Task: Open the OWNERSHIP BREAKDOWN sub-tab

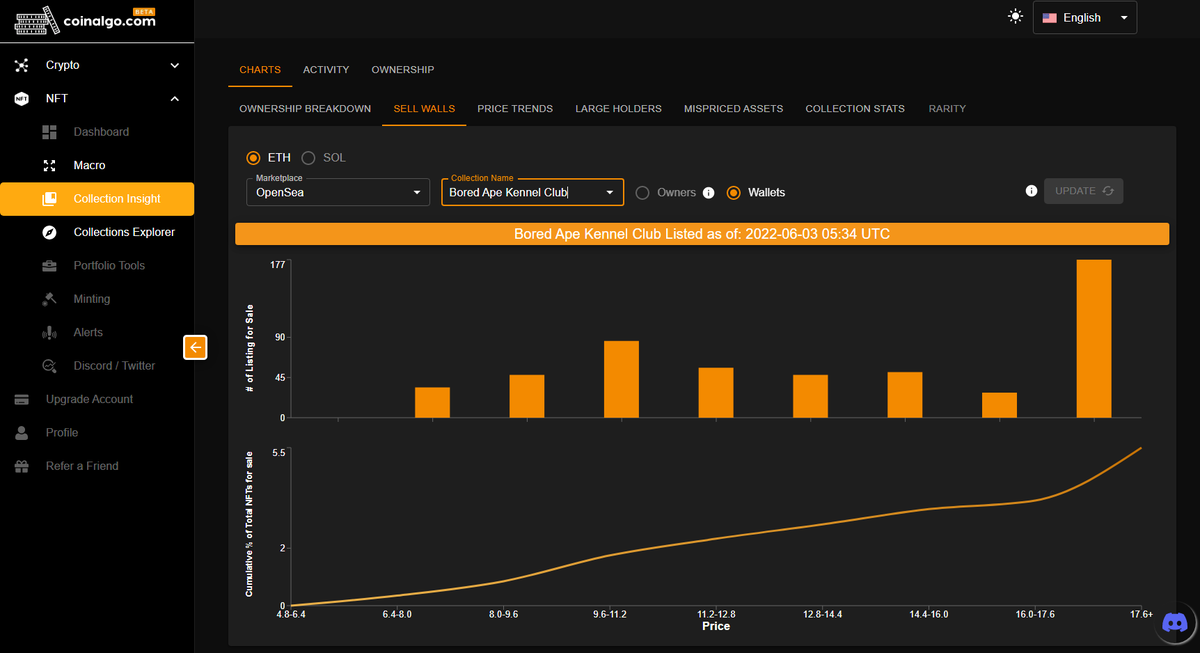Action: (x=305, y=109)
